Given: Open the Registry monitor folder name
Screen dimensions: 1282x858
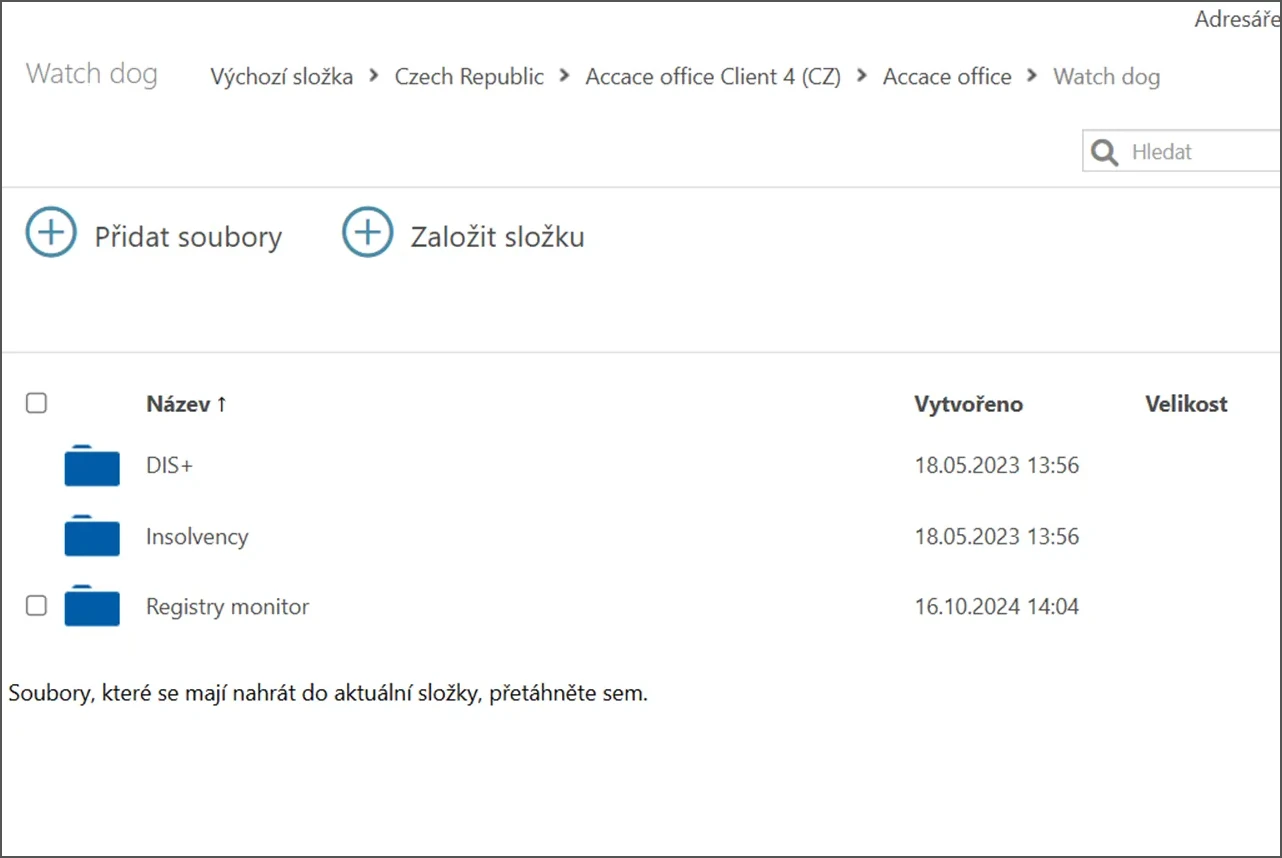Looking at the screenshot, I should 227,606.
